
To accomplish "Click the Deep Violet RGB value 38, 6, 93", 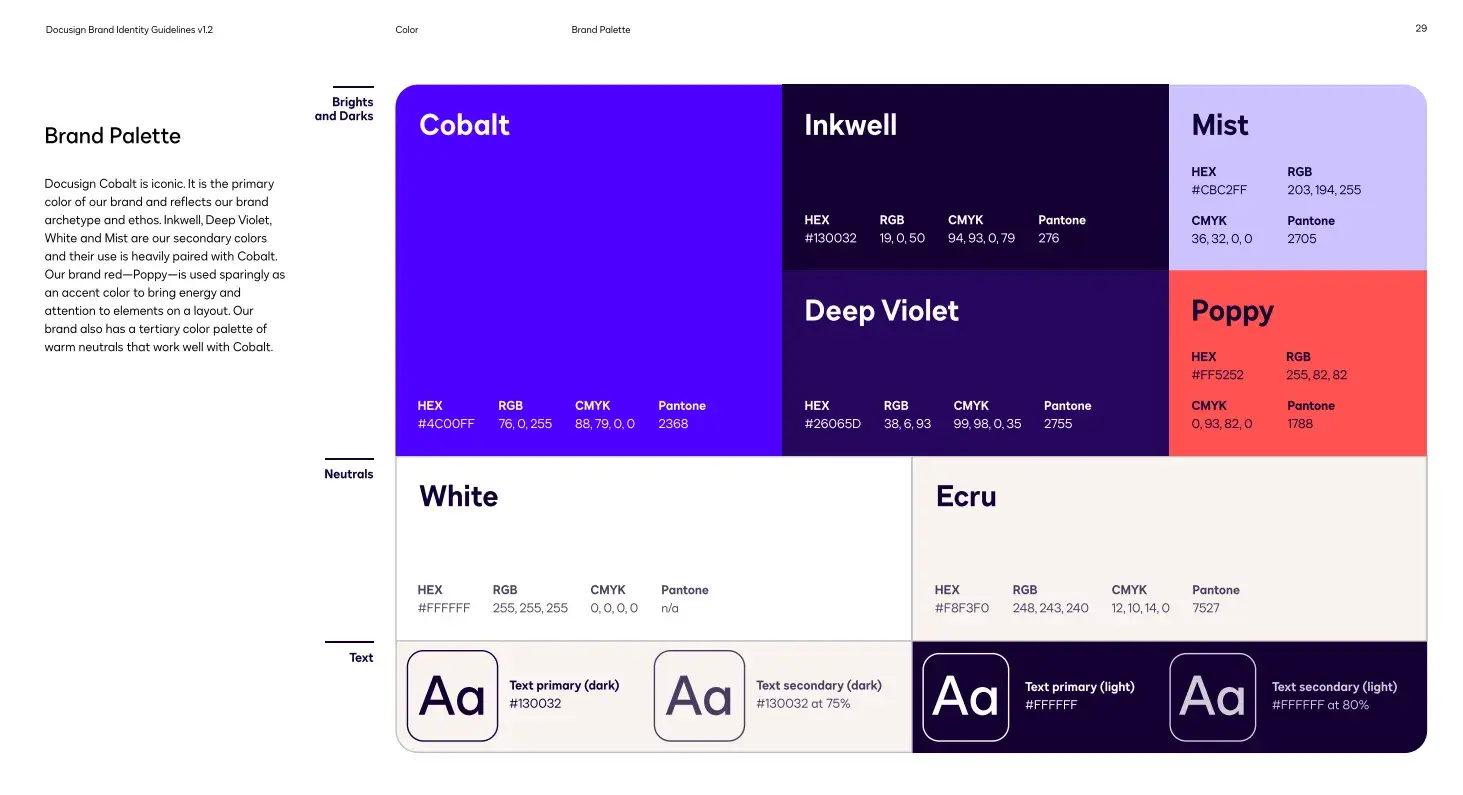I will [907, 424].
